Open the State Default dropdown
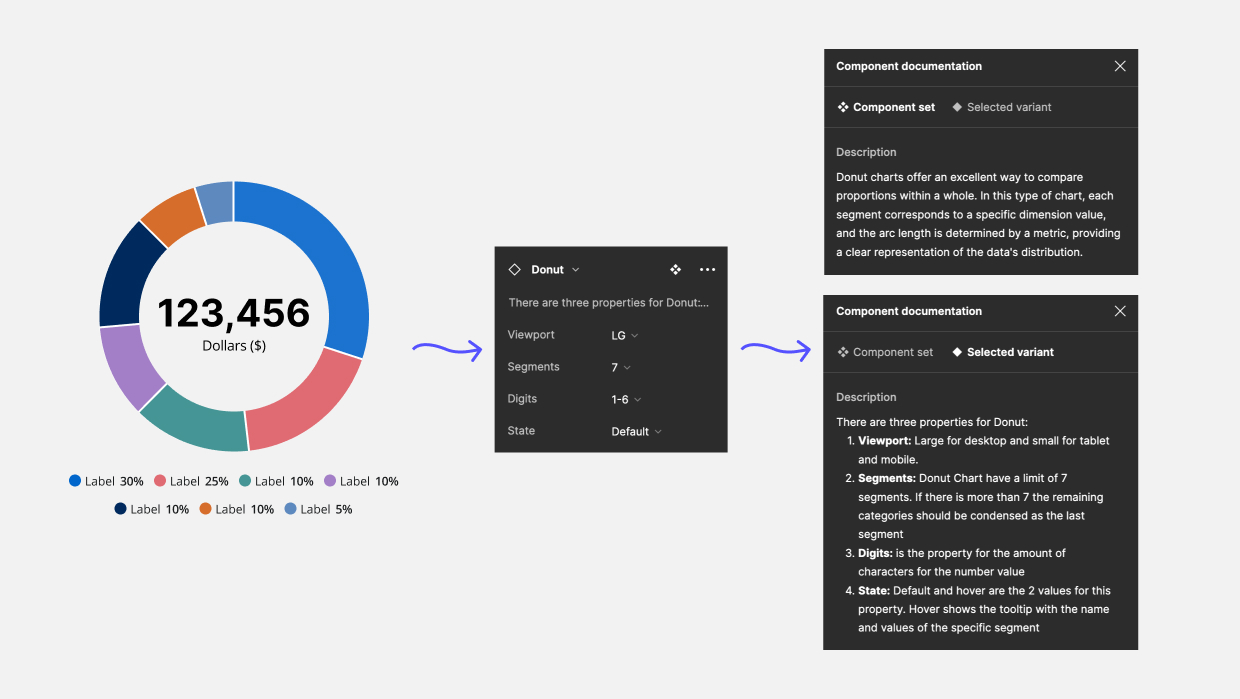Image resolution: width=1240 pixels, height=699 pixels. click(x=637, y=431)
